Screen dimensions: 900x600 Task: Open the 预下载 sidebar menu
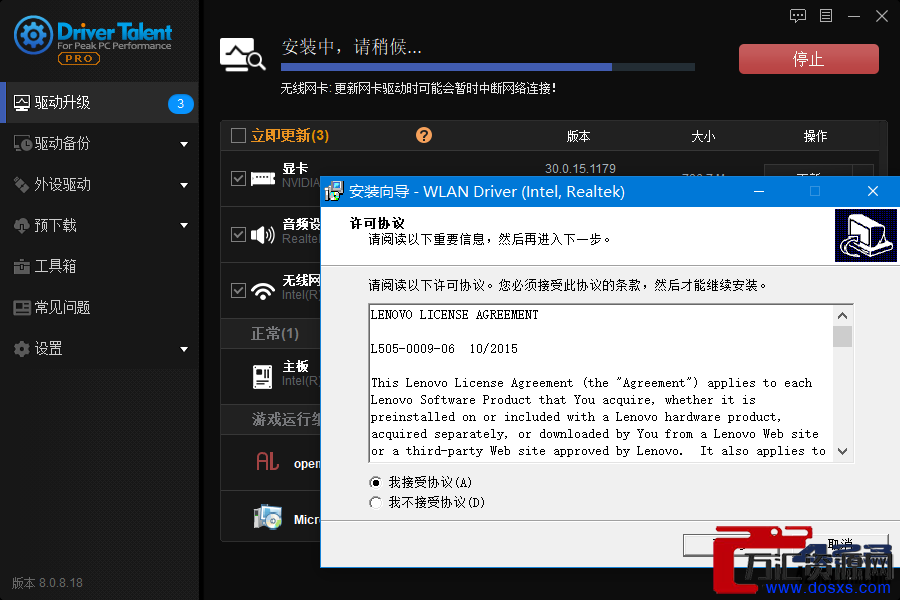(99, 226)
